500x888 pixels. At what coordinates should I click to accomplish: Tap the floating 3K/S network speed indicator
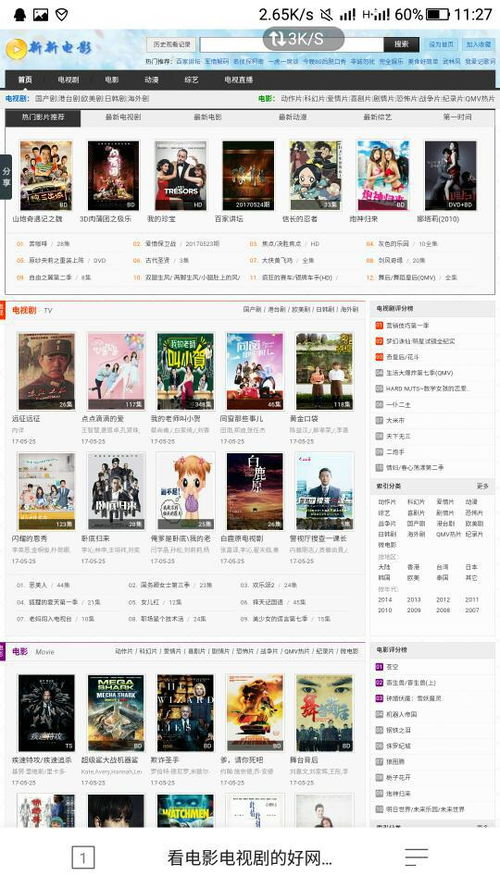coord(304,39)
